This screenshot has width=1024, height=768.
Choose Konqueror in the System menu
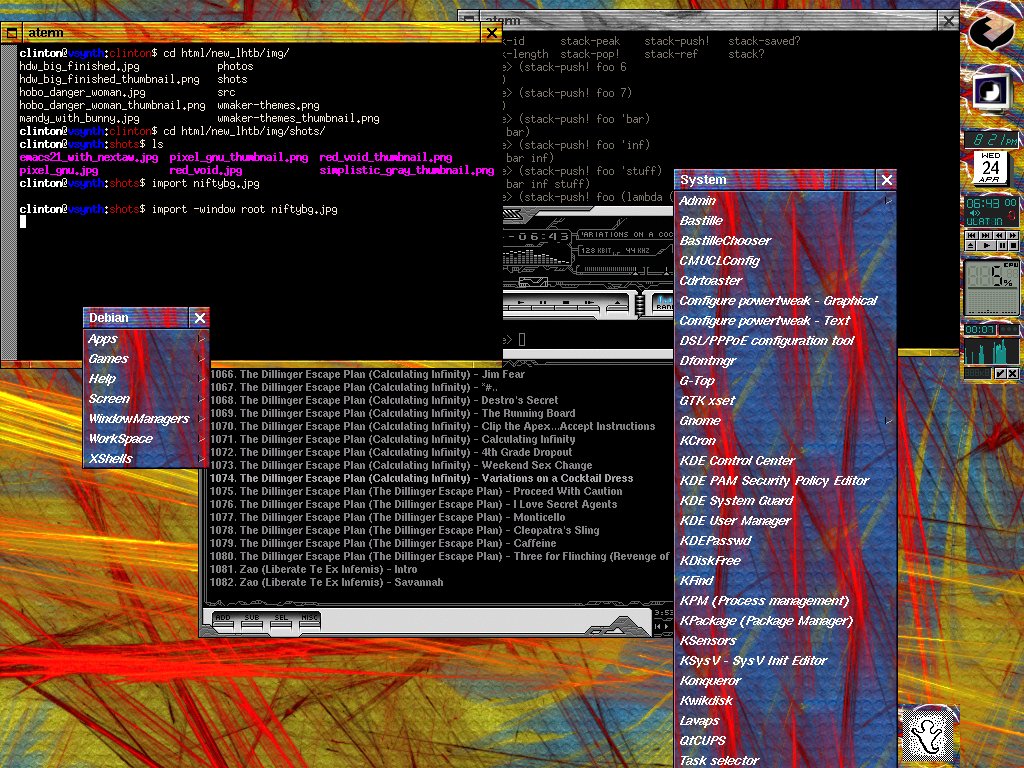coord(709,681)
